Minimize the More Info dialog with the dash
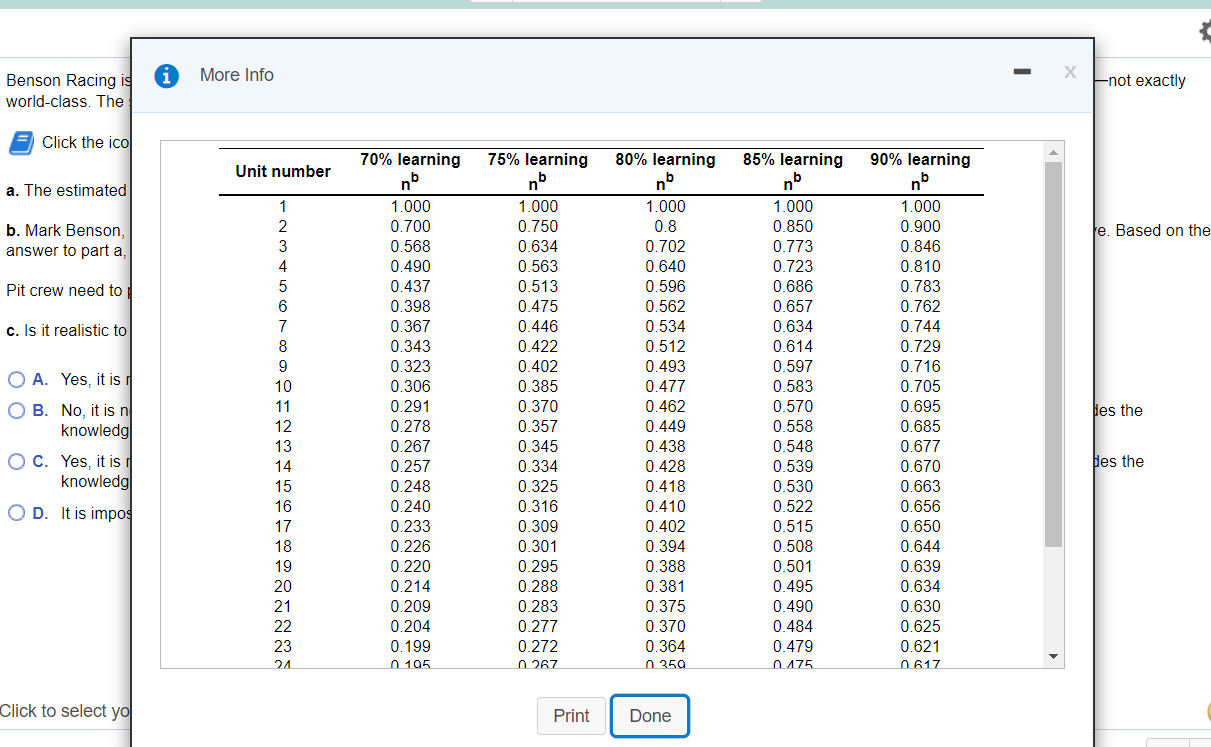Viewport: 1211px width, 747px height. click(x=1021, y=73)
